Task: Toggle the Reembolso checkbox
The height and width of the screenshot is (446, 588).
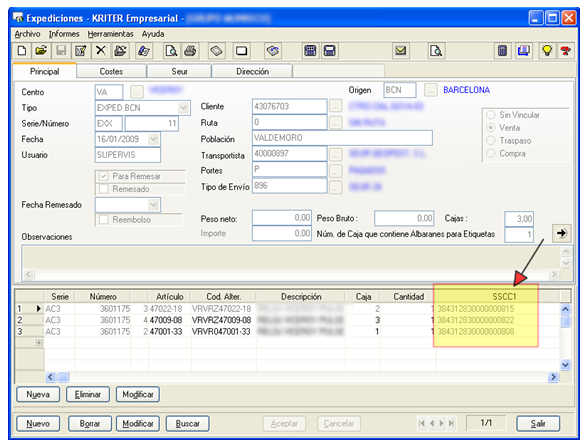Action: click(104, 219)
